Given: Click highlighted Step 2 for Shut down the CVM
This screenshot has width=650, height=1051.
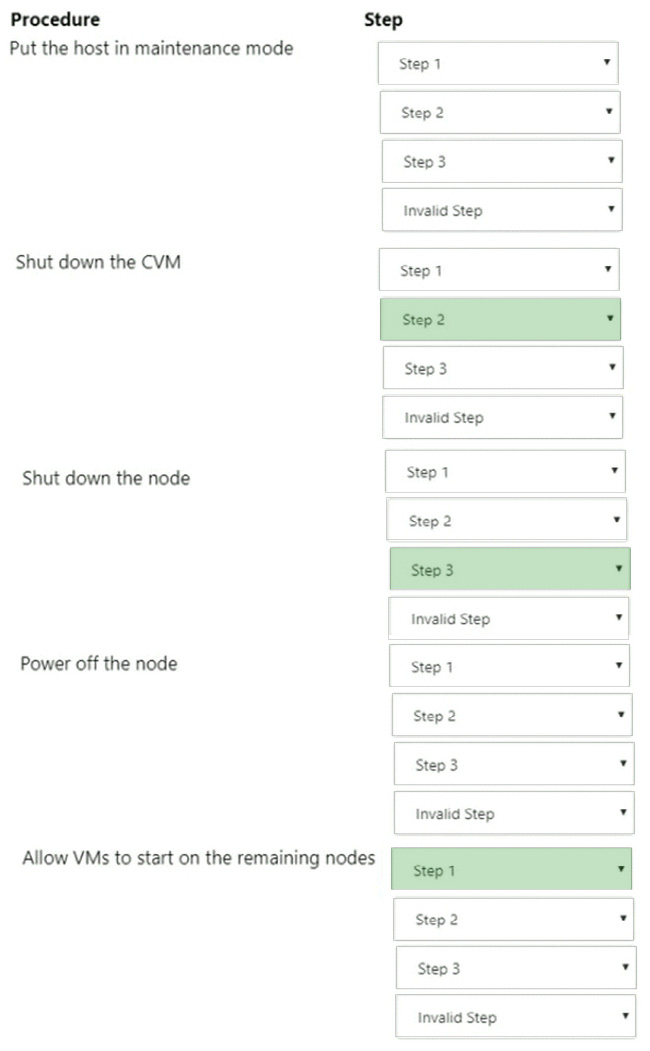Looking at the screenshot, I should (500, 320).
